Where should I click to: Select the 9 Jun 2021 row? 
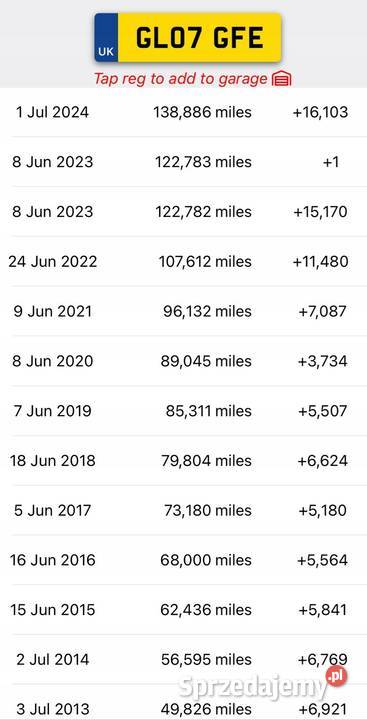tap(183, 311)
